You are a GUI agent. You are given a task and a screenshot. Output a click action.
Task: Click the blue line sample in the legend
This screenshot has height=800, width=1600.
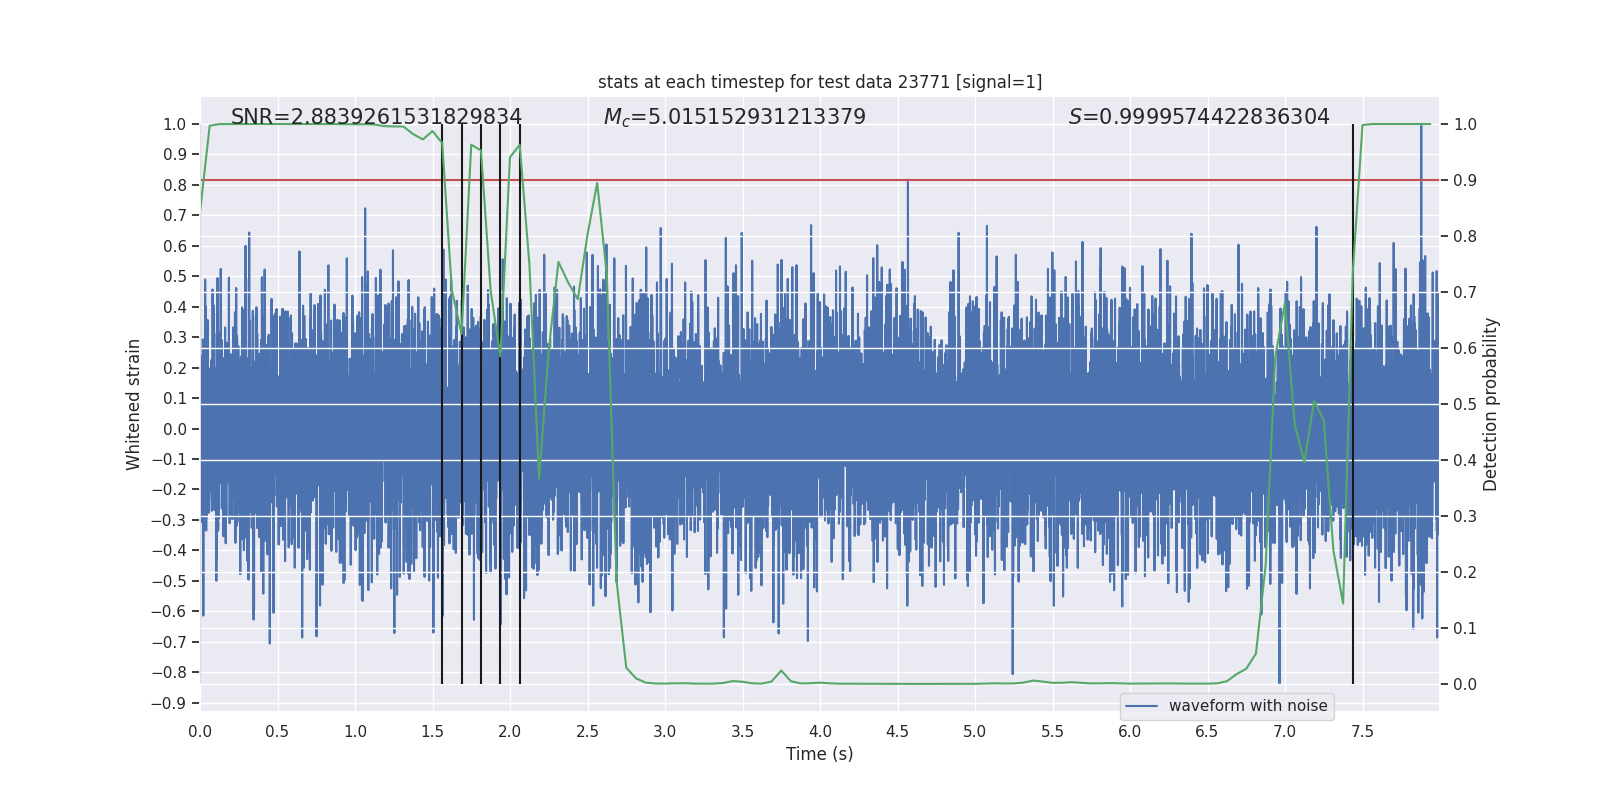pyautogui.click(x=1142, y=706)
